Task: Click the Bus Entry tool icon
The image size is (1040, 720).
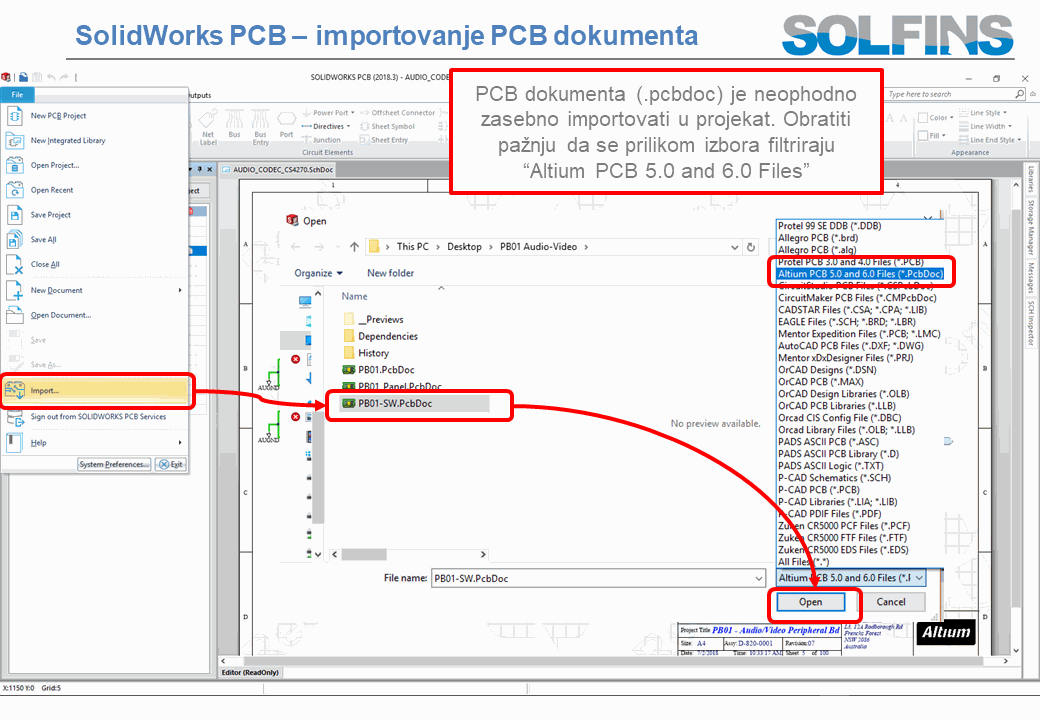Action: pyautogui.click(x=260, y=122)
